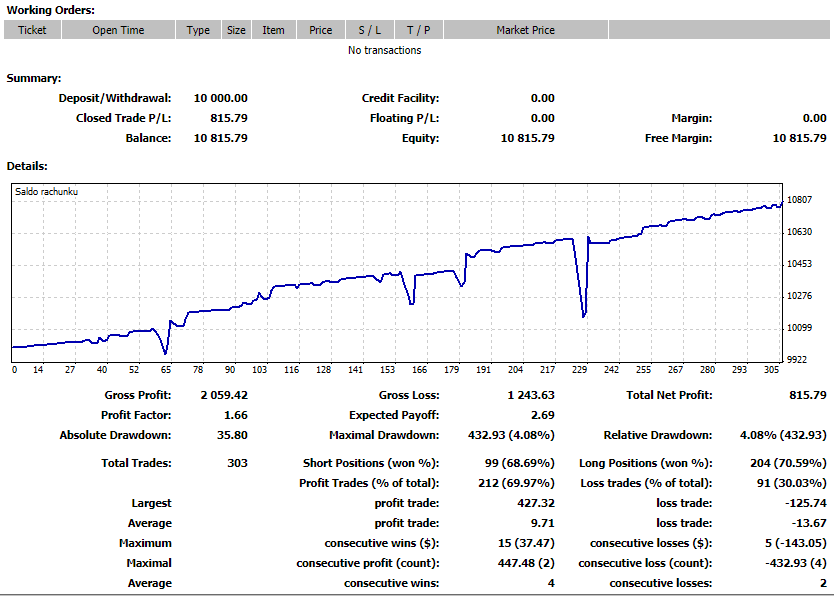Select the Free Margin value 10 815.79
Image resolution: width=834 pixels, height=596 pixels.
tap(799, 138)
